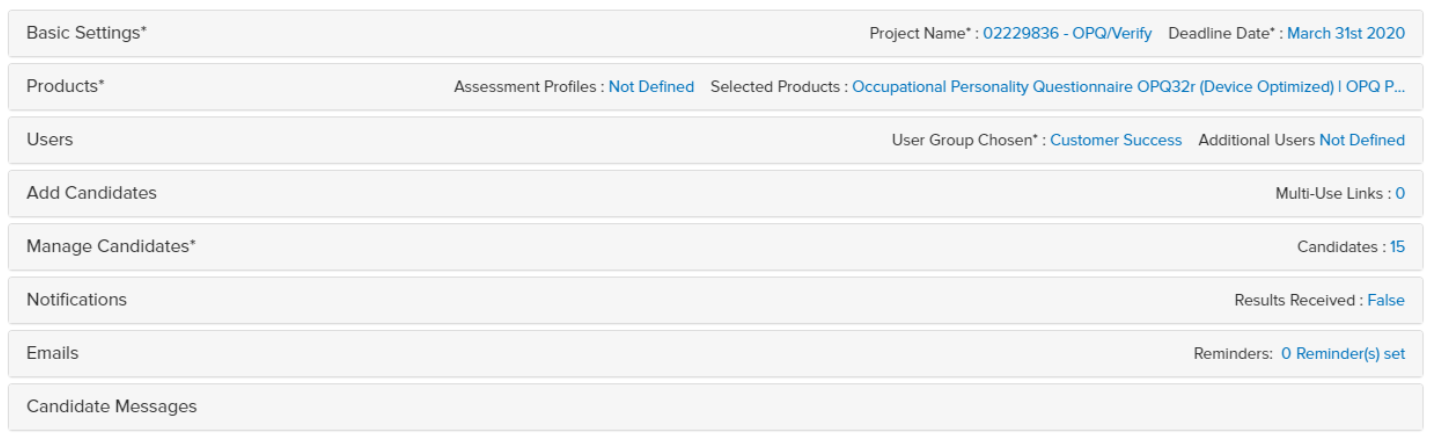Click Assessment Profiles Not Defined link

pyautogui.click(x=651, y=87)
